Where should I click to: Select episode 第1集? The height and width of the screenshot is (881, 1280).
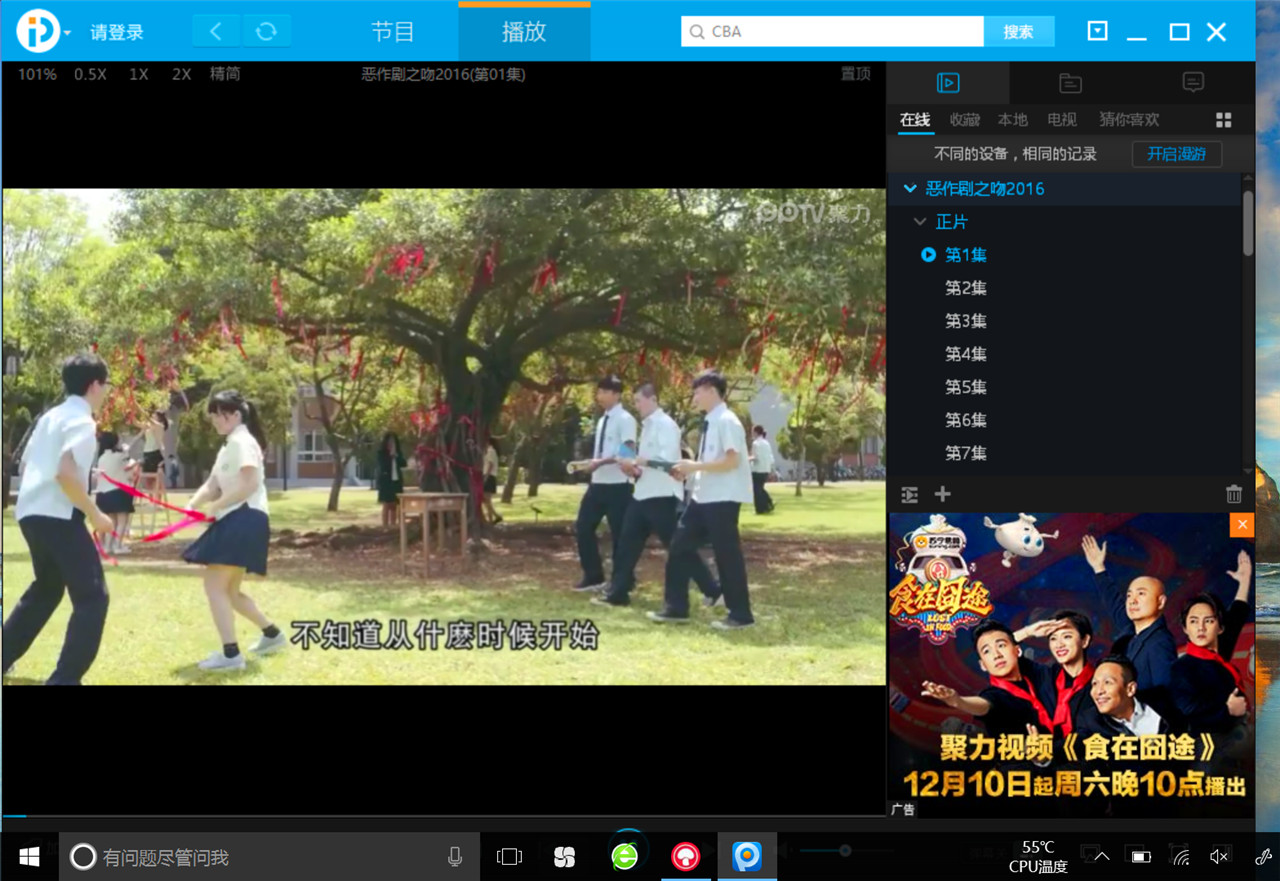click(966, 255)
